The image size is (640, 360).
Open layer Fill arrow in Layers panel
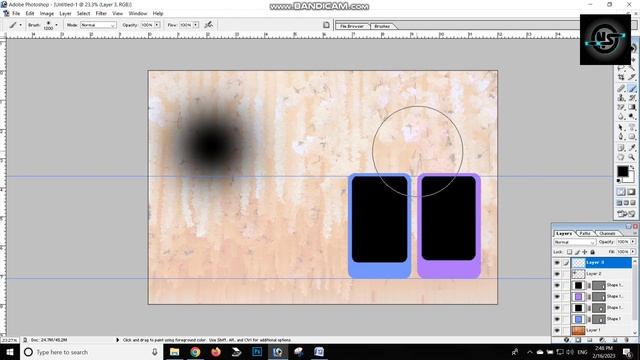633,252
